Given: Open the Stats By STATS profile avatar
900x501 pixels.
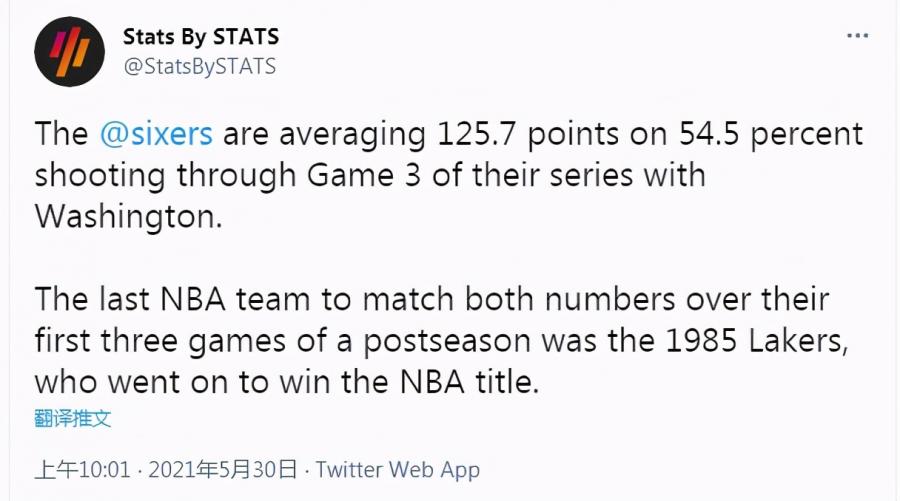Looking at the screenshot, I should (x=69, y=52).
